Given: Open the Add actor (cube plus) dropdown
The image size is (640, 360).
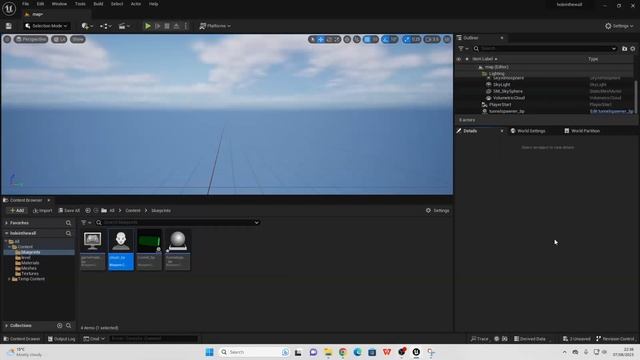Looking at the screenshot, I should point(87,26).
